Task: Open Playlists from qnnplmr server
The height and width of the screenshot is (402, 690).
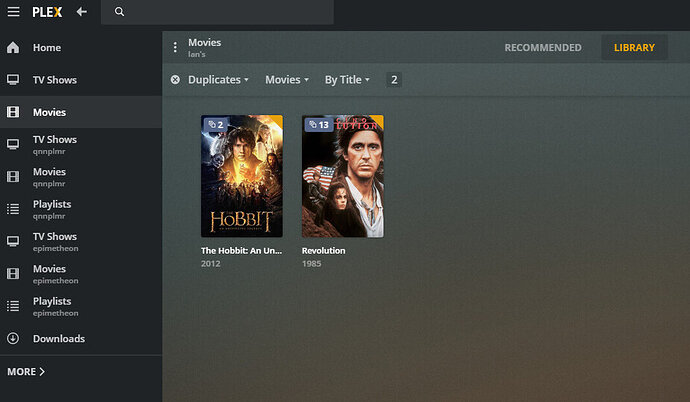Action: (x=81, y=209)
